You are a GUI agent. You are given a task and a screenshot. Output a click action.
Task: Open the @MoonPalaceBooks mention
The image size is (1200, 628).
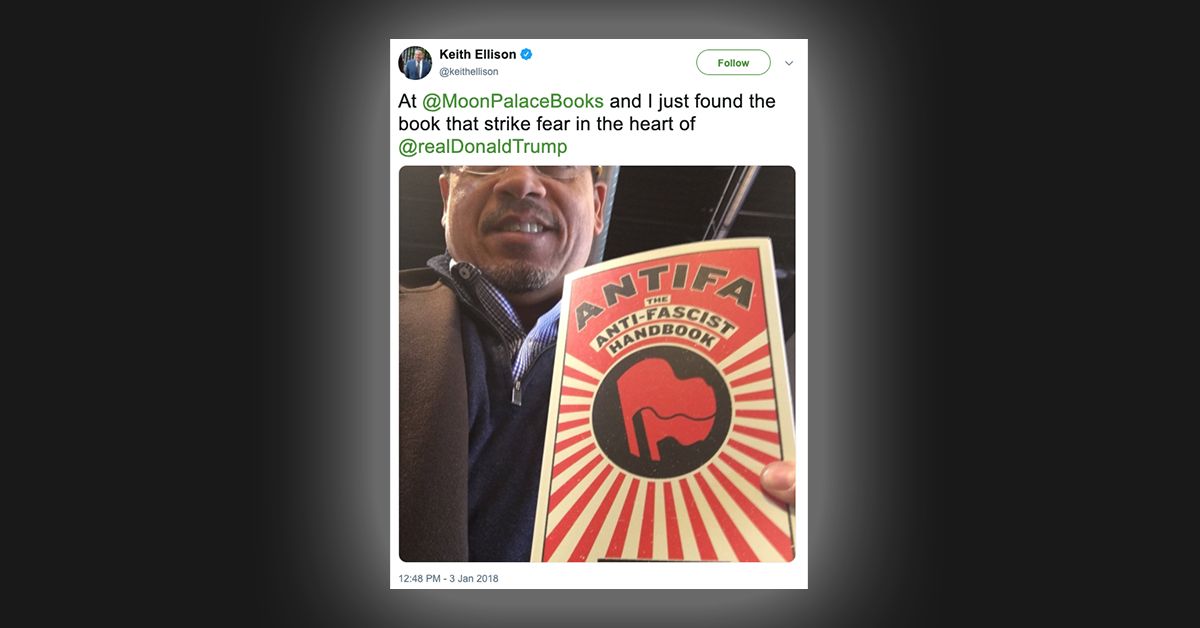coord(513,101)
